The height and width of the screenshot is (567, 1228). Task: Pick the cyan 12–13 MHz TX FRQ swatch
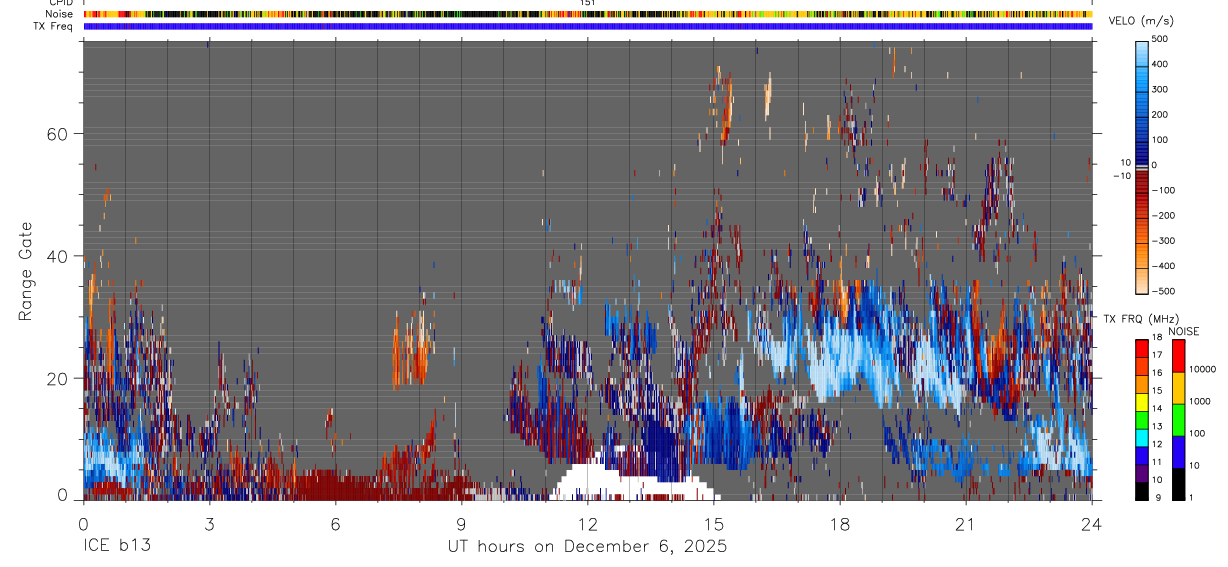(1142, 438)
